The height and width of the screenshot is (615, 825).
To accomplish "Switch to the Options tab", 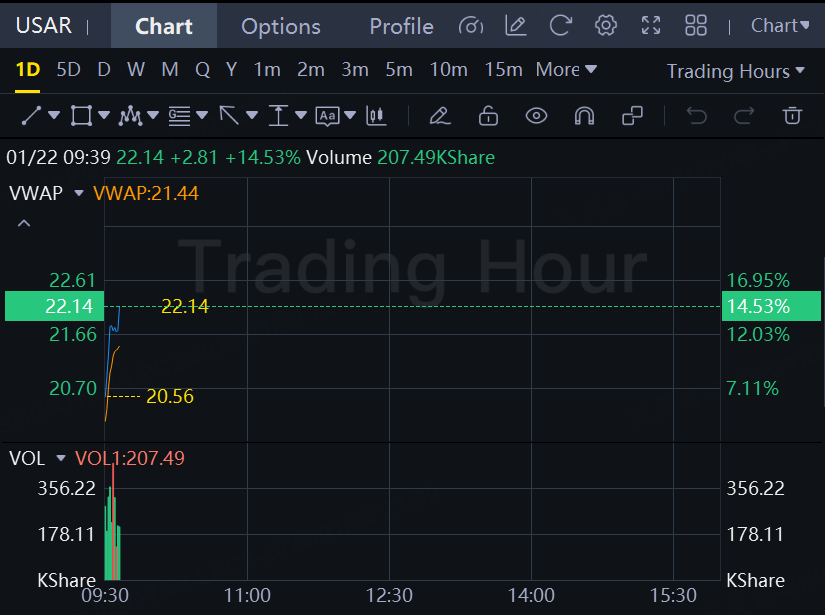I will (x=281, y=26).
